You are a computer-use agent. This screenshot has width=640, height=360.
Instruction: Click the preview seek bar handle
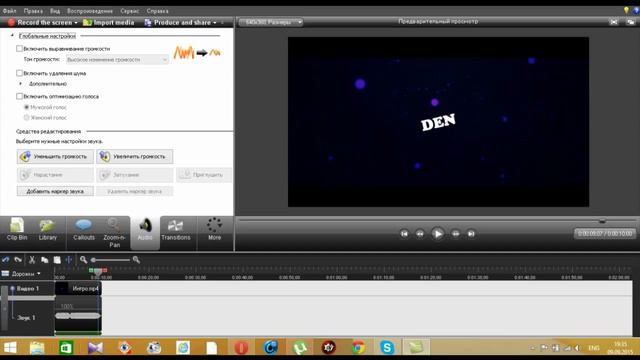pyautogui.click(x=602, y=221)
